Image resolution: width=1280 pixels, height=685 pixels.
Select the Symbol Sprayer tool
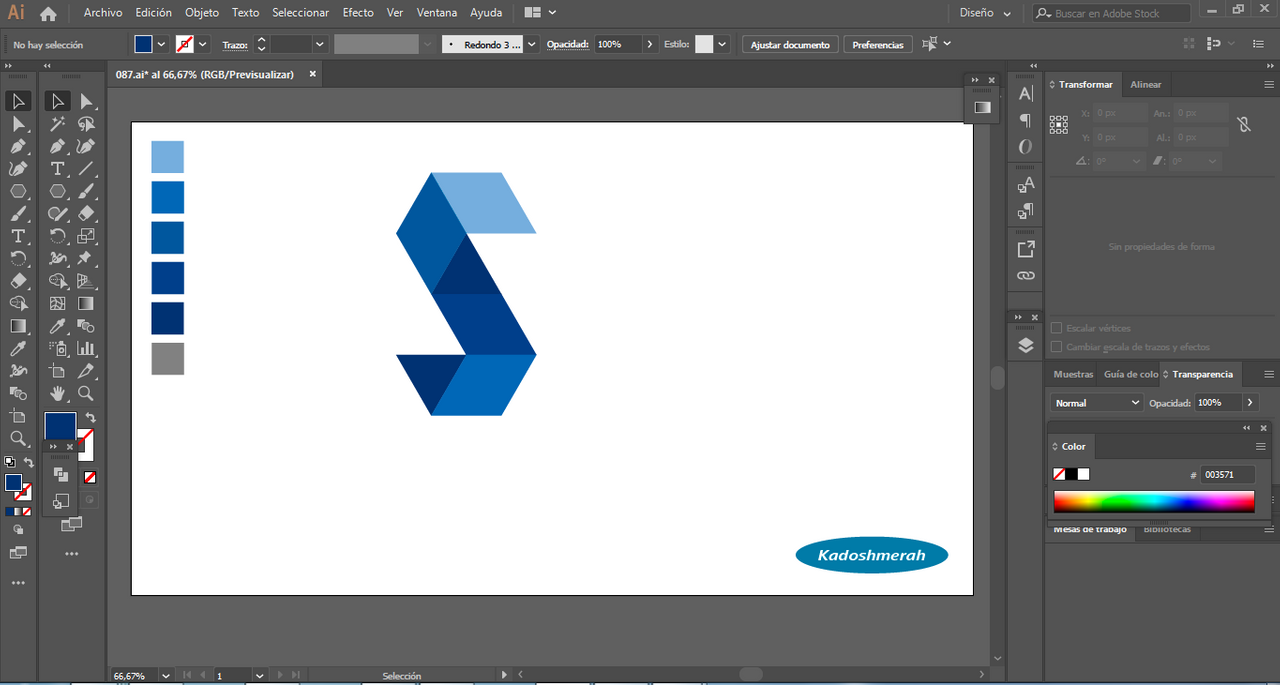pyautogui.click(x=58, y=349)
